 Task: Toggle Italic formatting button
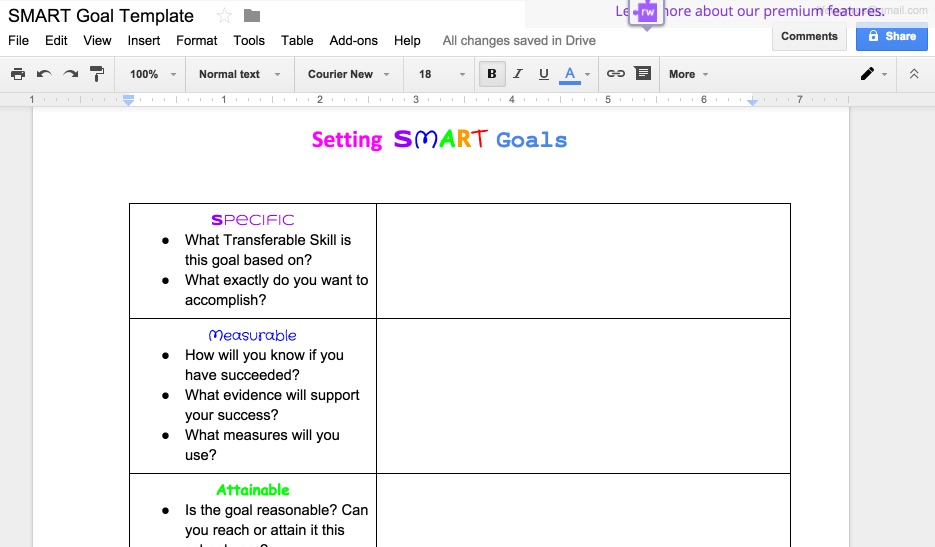coord(518,73)
